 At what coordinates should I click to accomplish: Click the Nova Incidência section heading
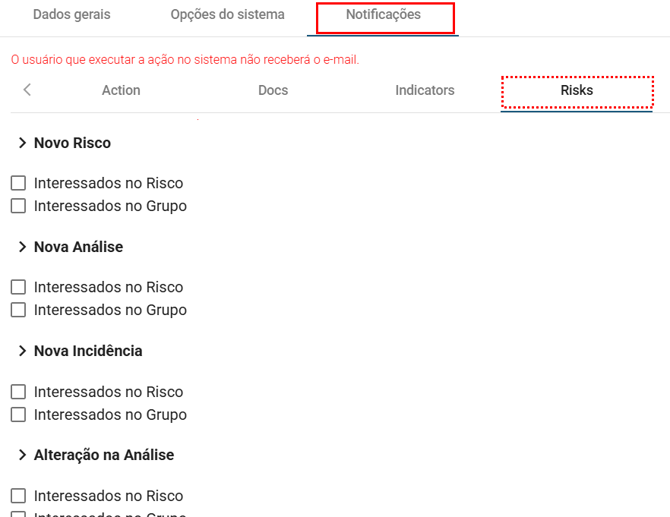(88, 351)
